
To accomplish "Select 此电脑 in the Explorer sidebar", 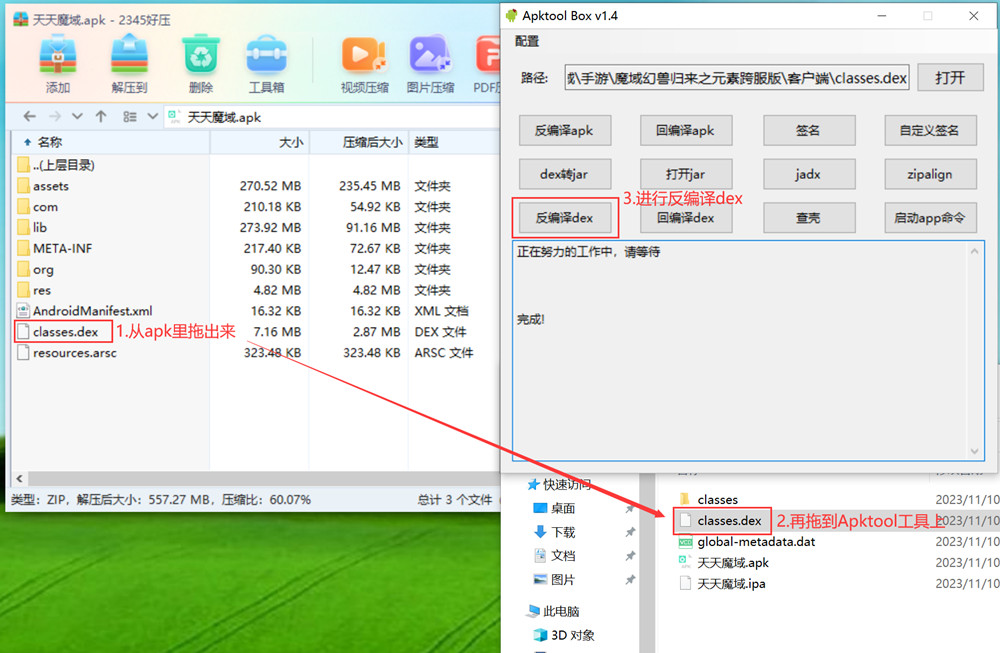I will coord(553,612).
